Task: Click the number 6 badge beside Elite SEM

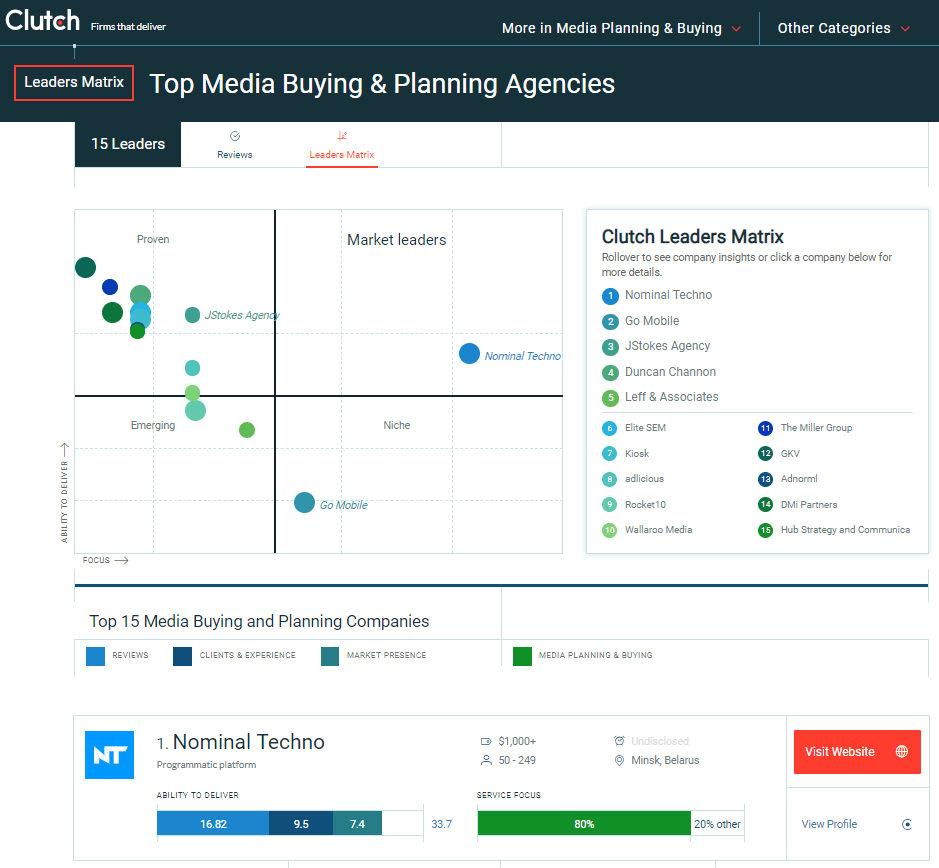Action: click(610, 428)
